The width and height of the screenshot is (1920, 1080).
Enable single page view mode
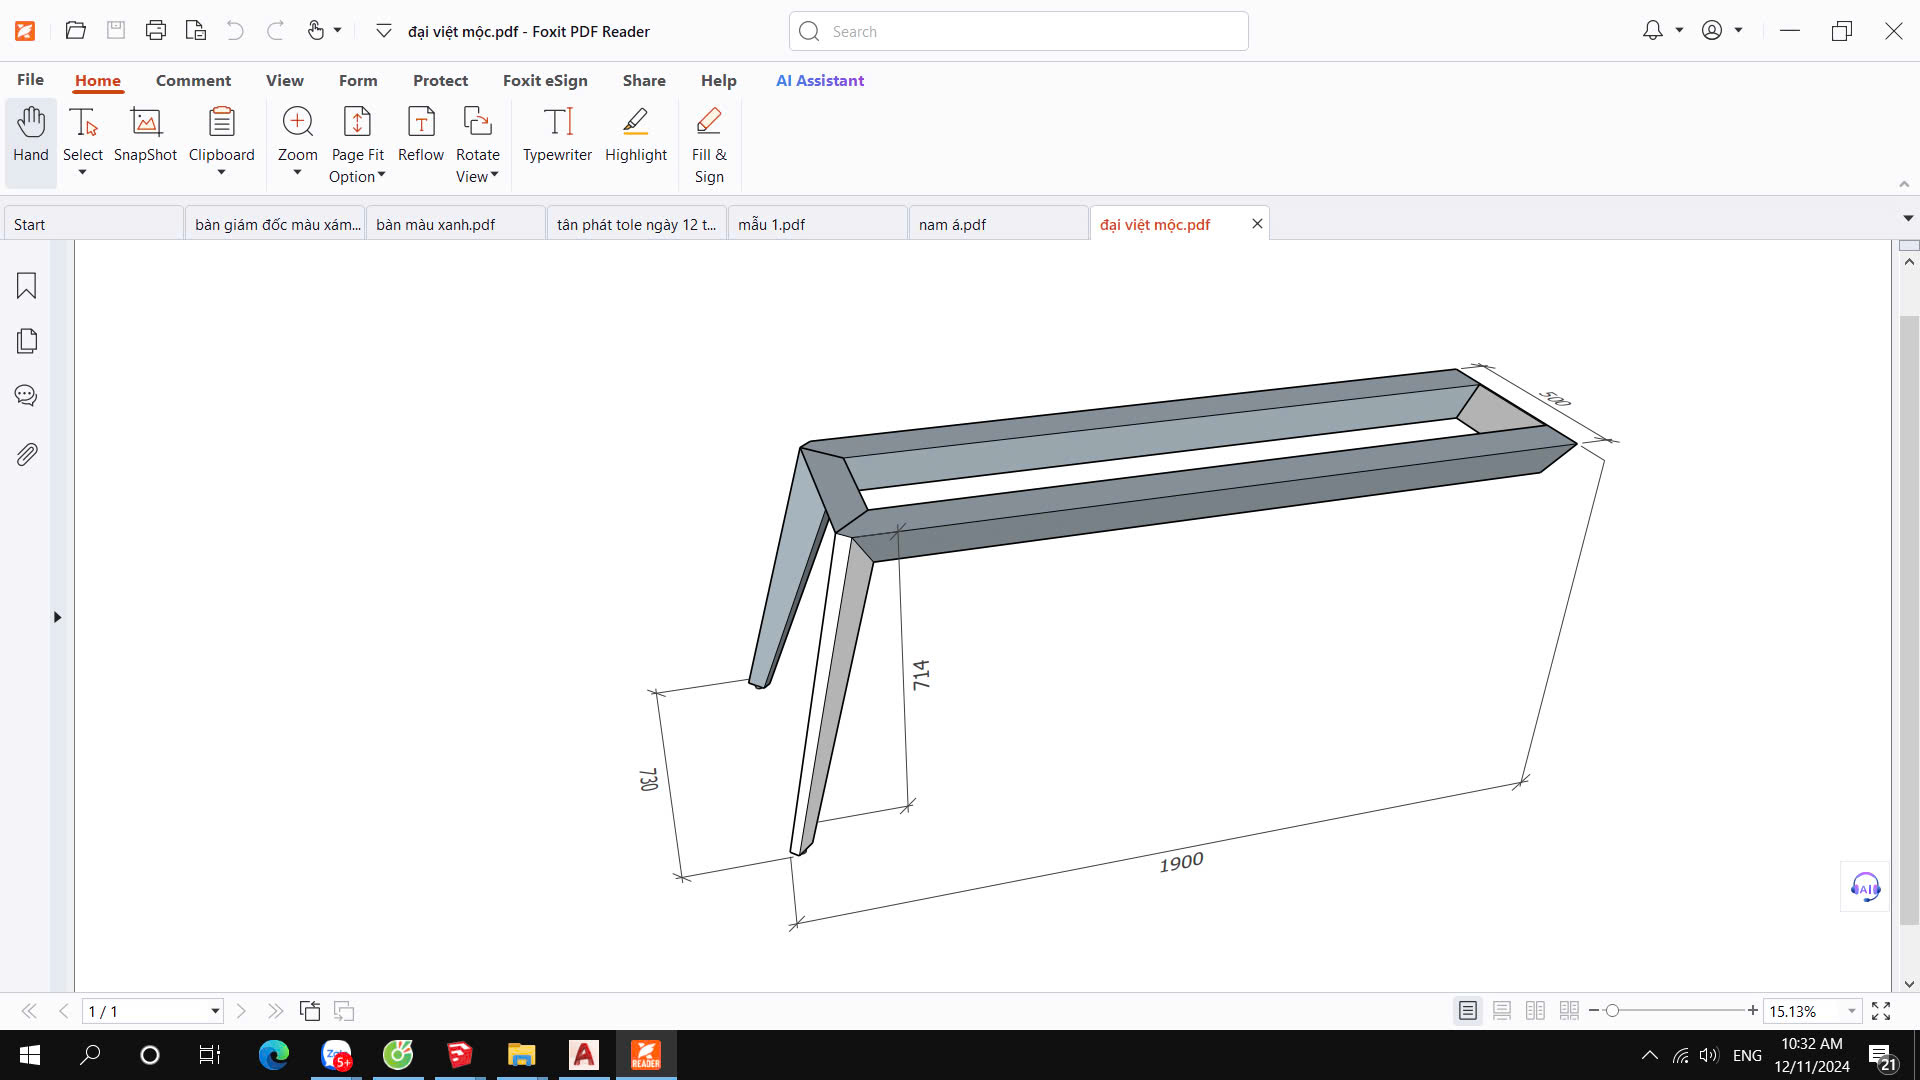pyautogui.click(x=1467, y=1011)
